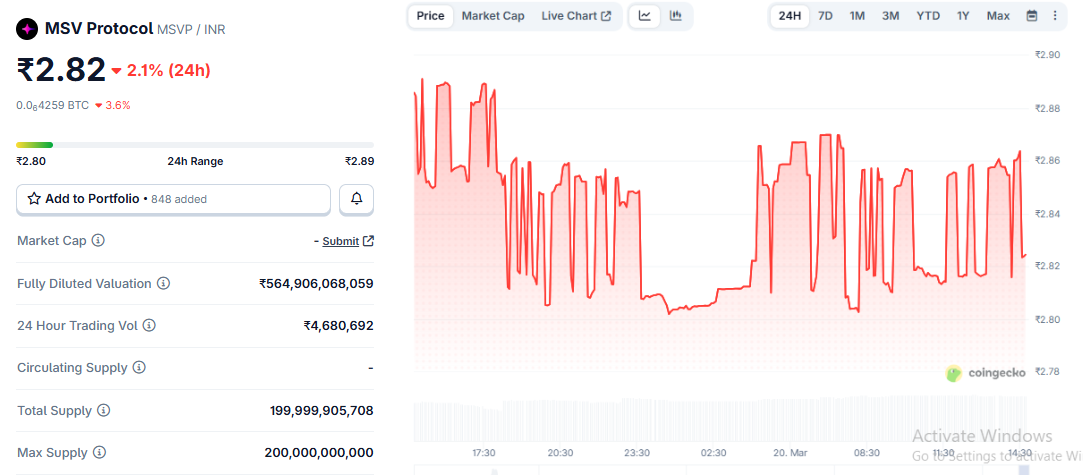The height and width of the screenshot is (475, 1083).
Task: Switch to line chart view icon
Action: pyautogui.click(x=645, y=16)
